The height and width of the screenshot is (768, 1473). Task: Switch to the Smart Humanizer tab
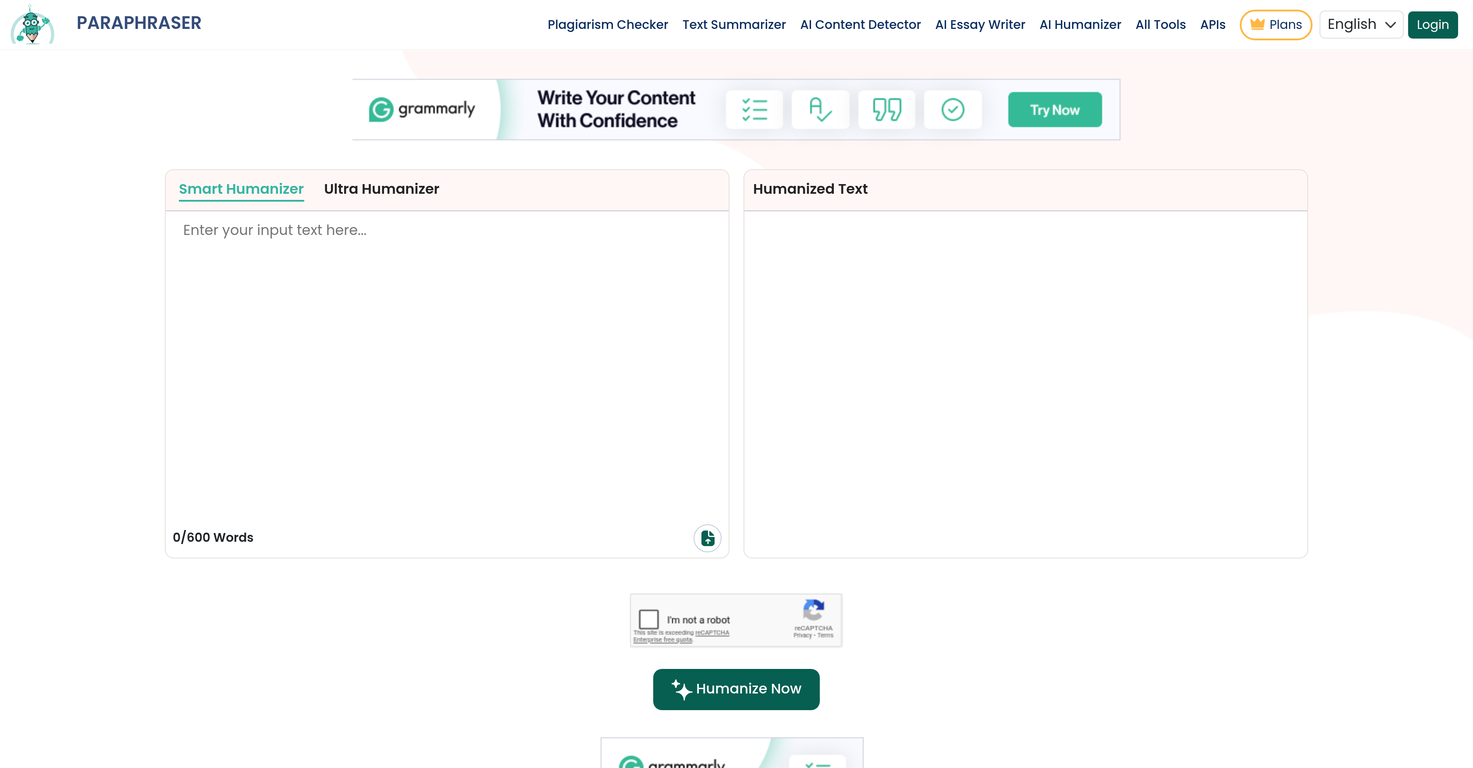(x=241, y=189)
